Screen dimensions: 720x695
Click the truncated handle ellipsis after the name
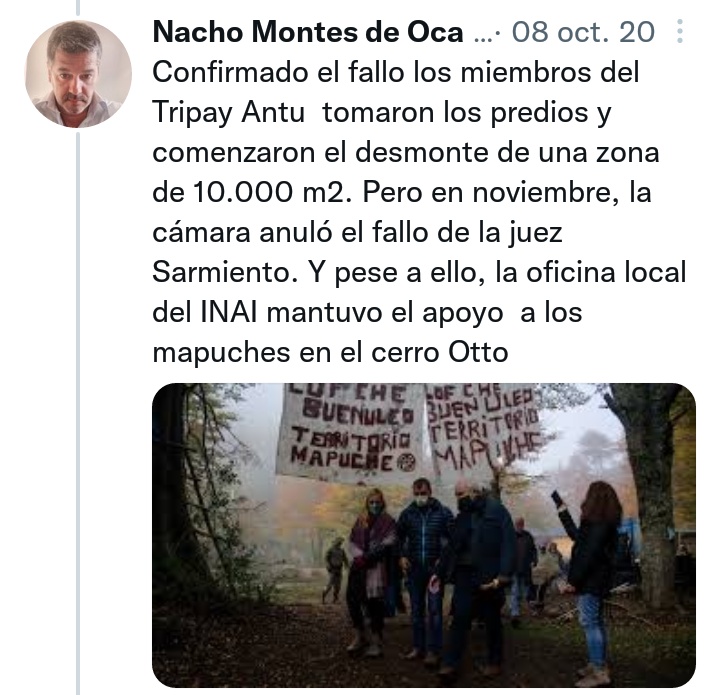coord(483,36)
